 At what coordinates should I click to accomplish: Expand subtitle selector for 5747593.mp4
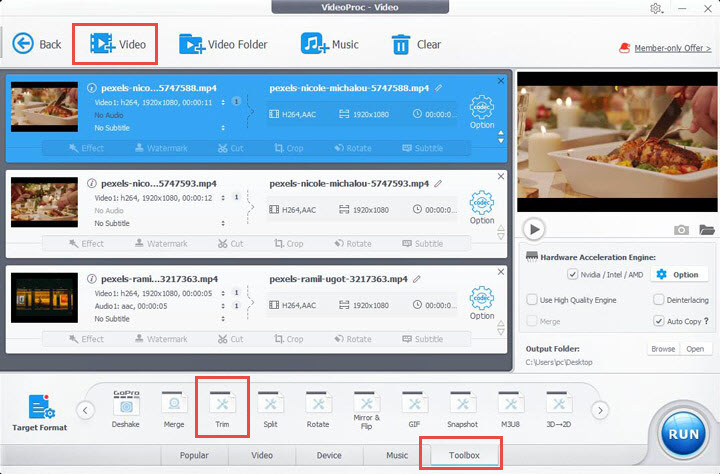tap(223, 224)
